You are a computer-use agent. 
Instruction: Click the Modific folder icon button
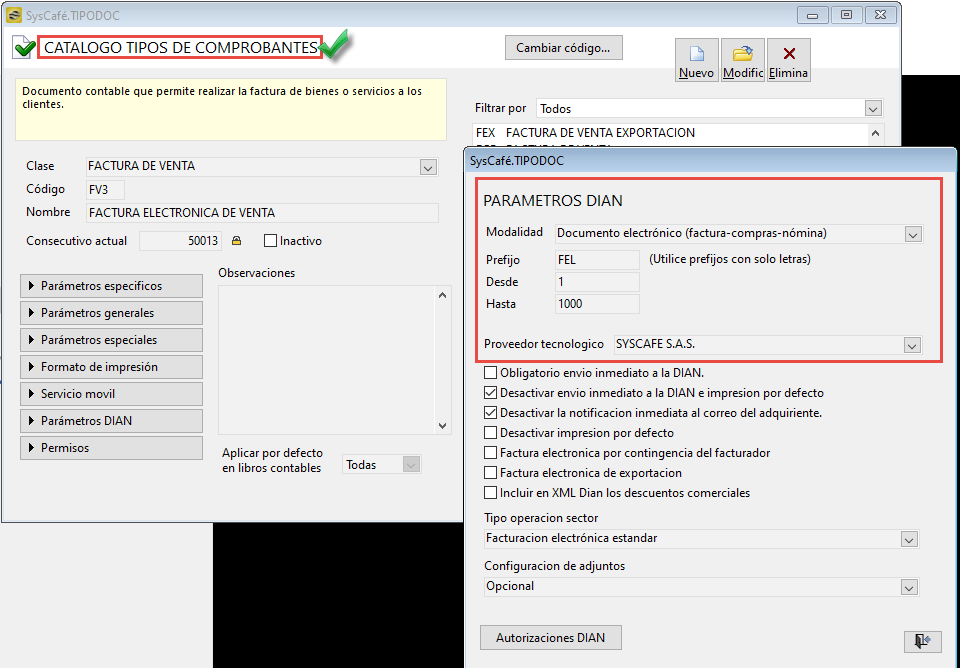[743, 60]
